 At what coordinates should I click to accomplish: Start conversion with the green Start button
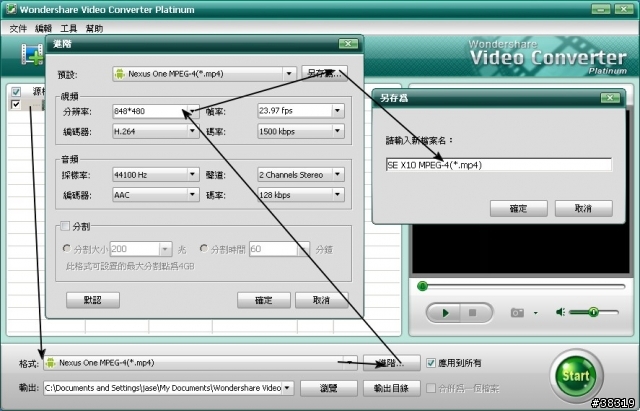(x=576, y=375)
